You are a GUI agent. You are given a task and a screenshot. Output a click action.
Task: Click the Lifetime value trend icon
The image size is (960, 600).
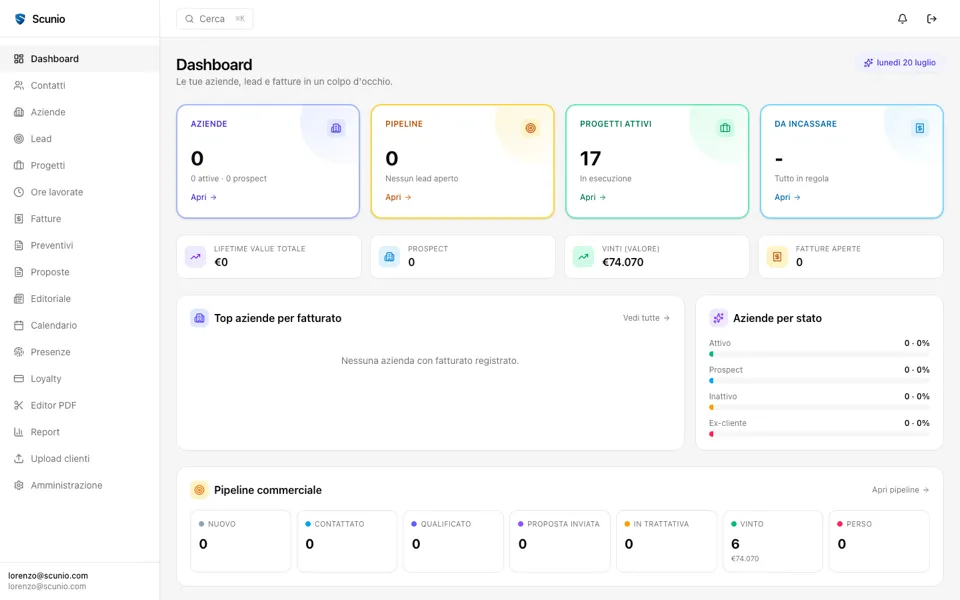(195, 257)
